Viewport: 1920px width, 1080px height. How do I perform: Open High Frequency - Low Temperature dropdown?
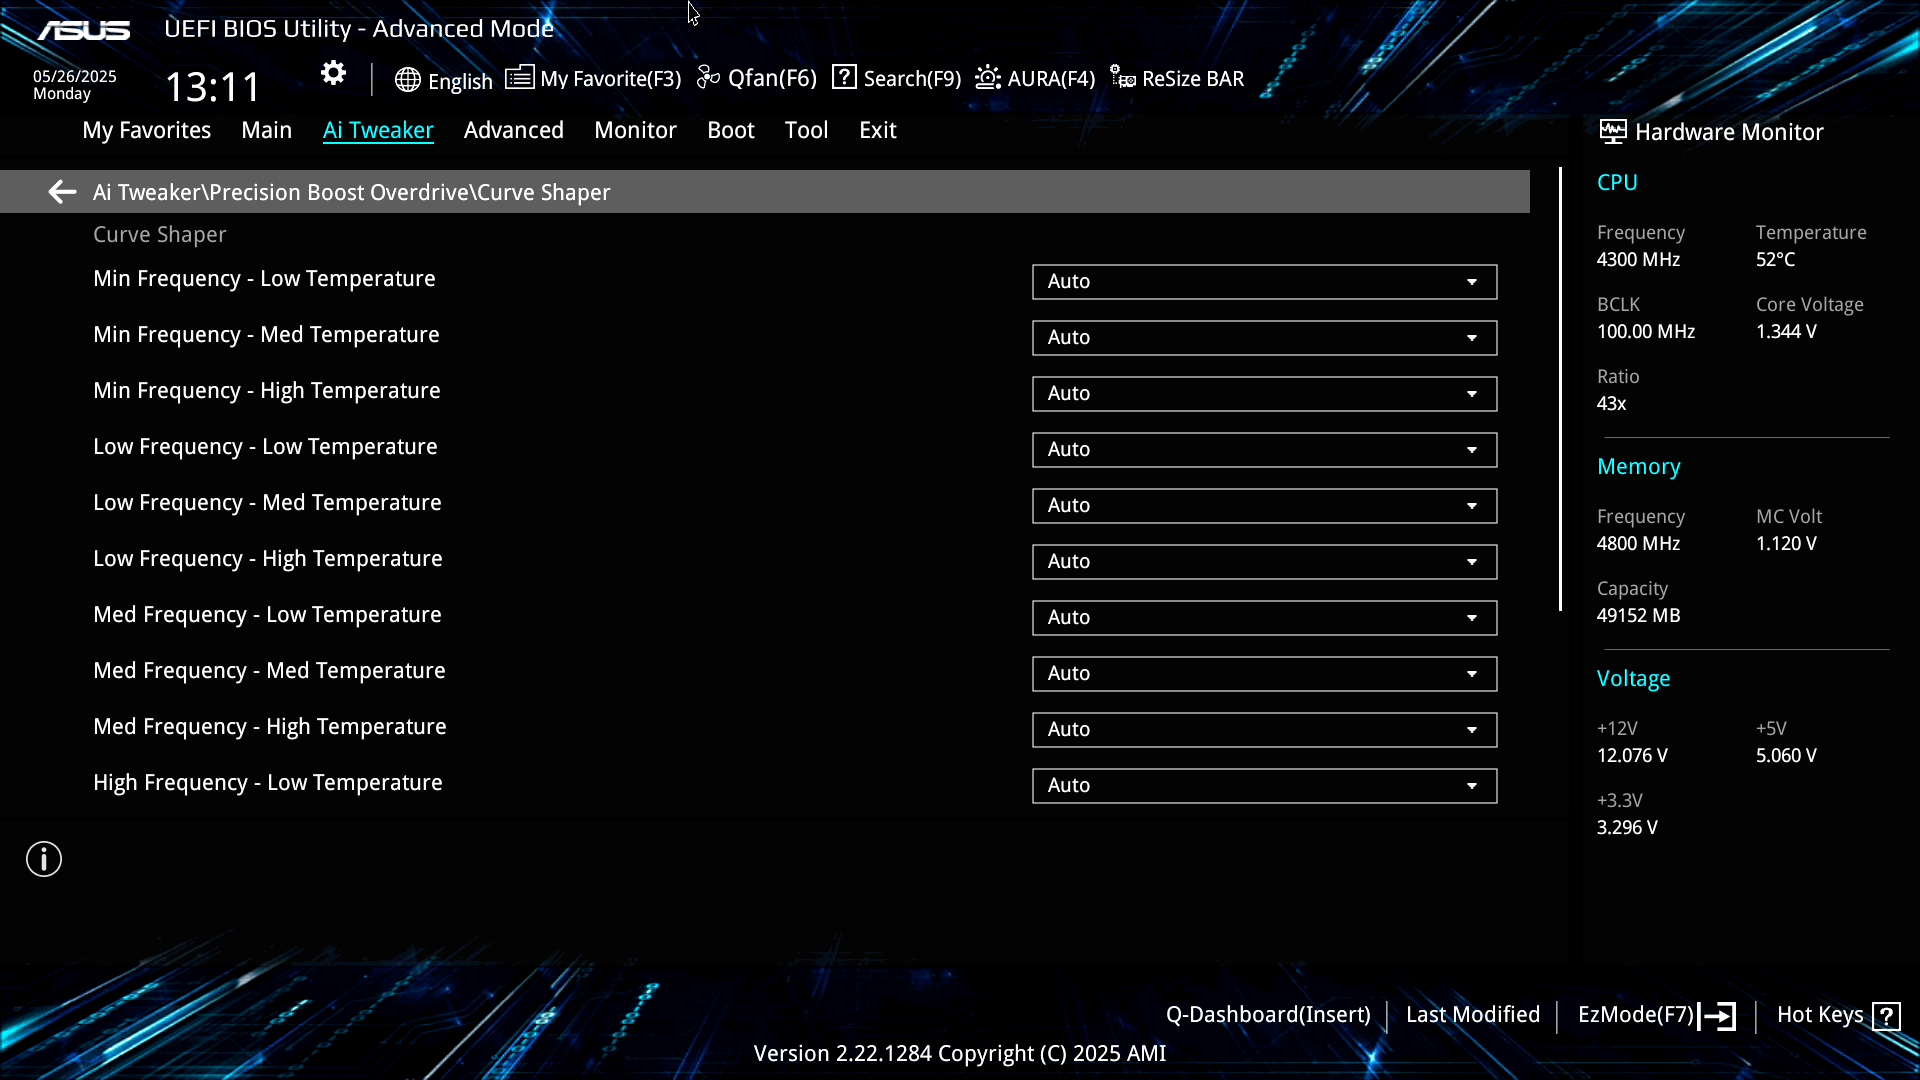click(x=1264, y=786)
